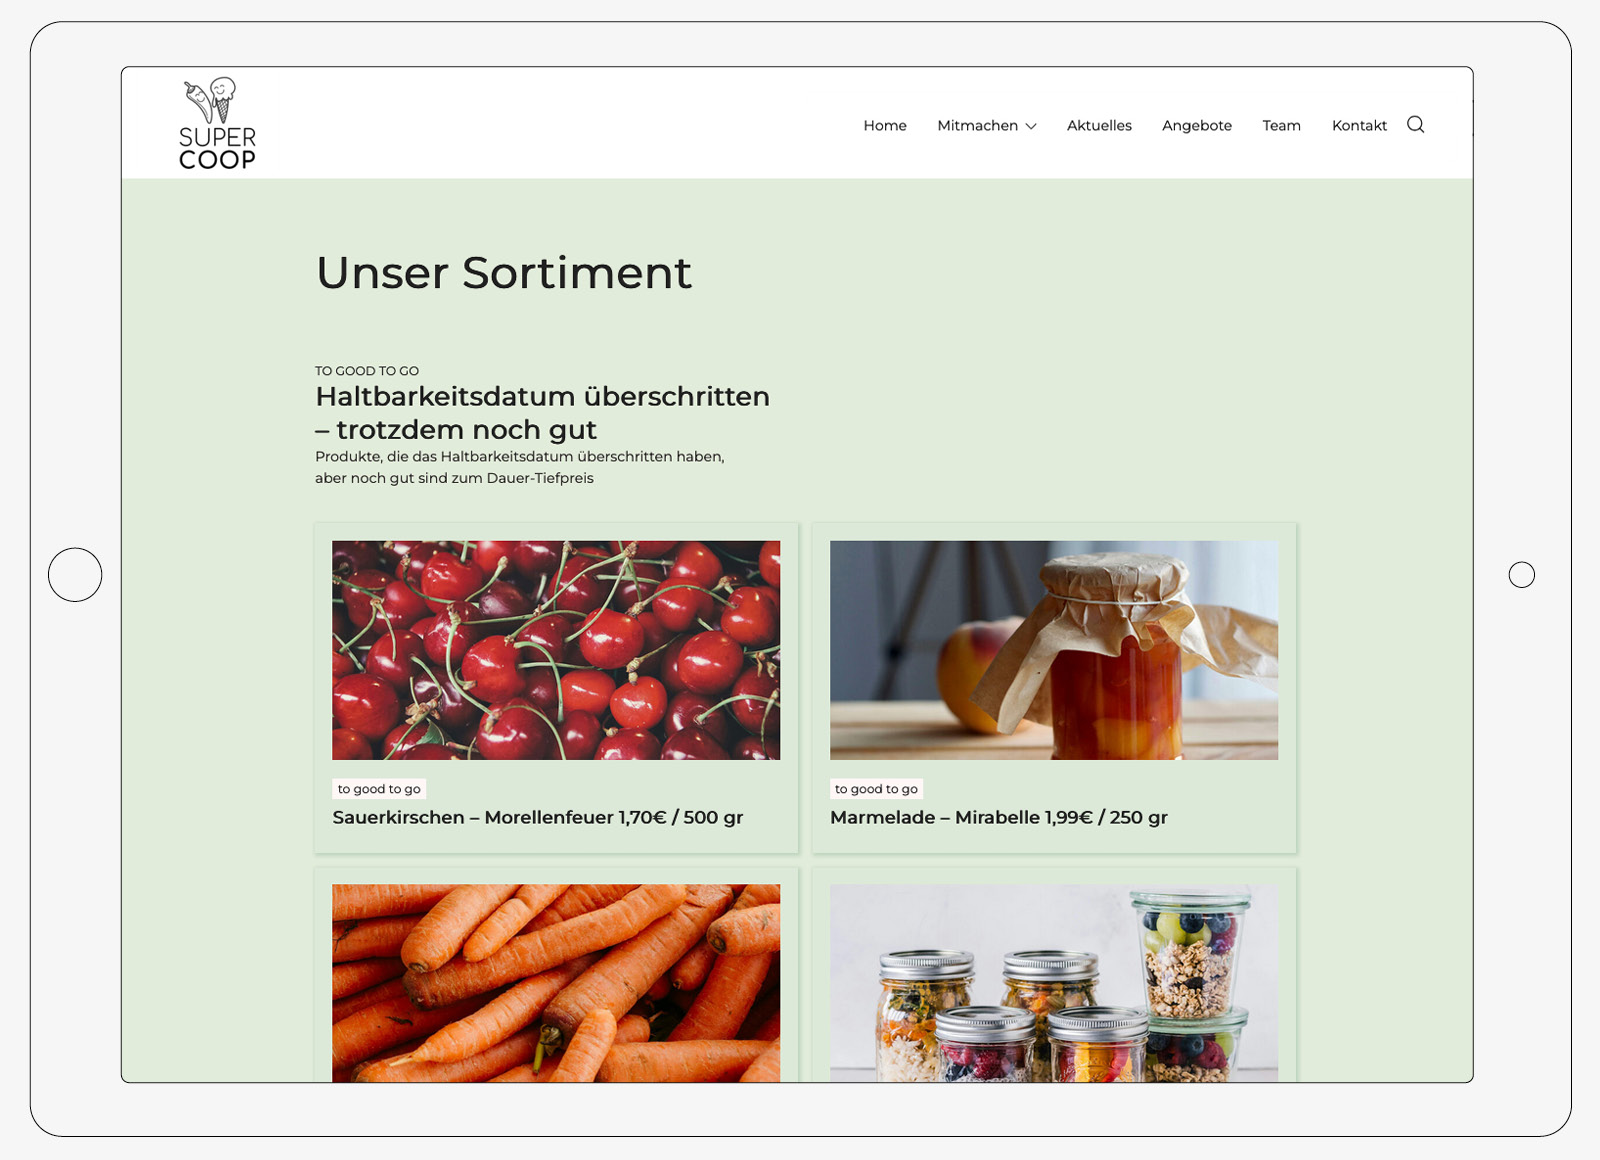Screen dimensions: 1600x1160
Task: Open the Mirabelle jam jar photo
Action: [x=1054, y=650]
